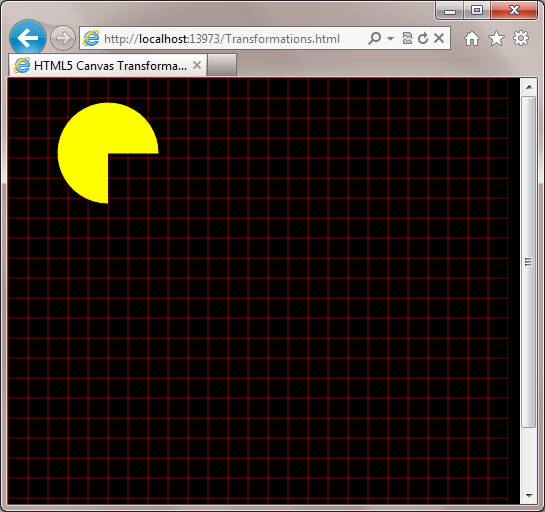Click the scrollbar down arrow
Image resolution: width=545 pixels, height=512 pixels.
[x=529, y=495]
